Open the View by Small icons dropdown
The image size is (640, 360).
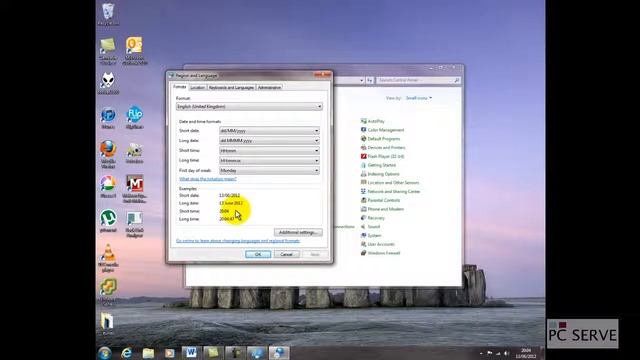[419, 98]
